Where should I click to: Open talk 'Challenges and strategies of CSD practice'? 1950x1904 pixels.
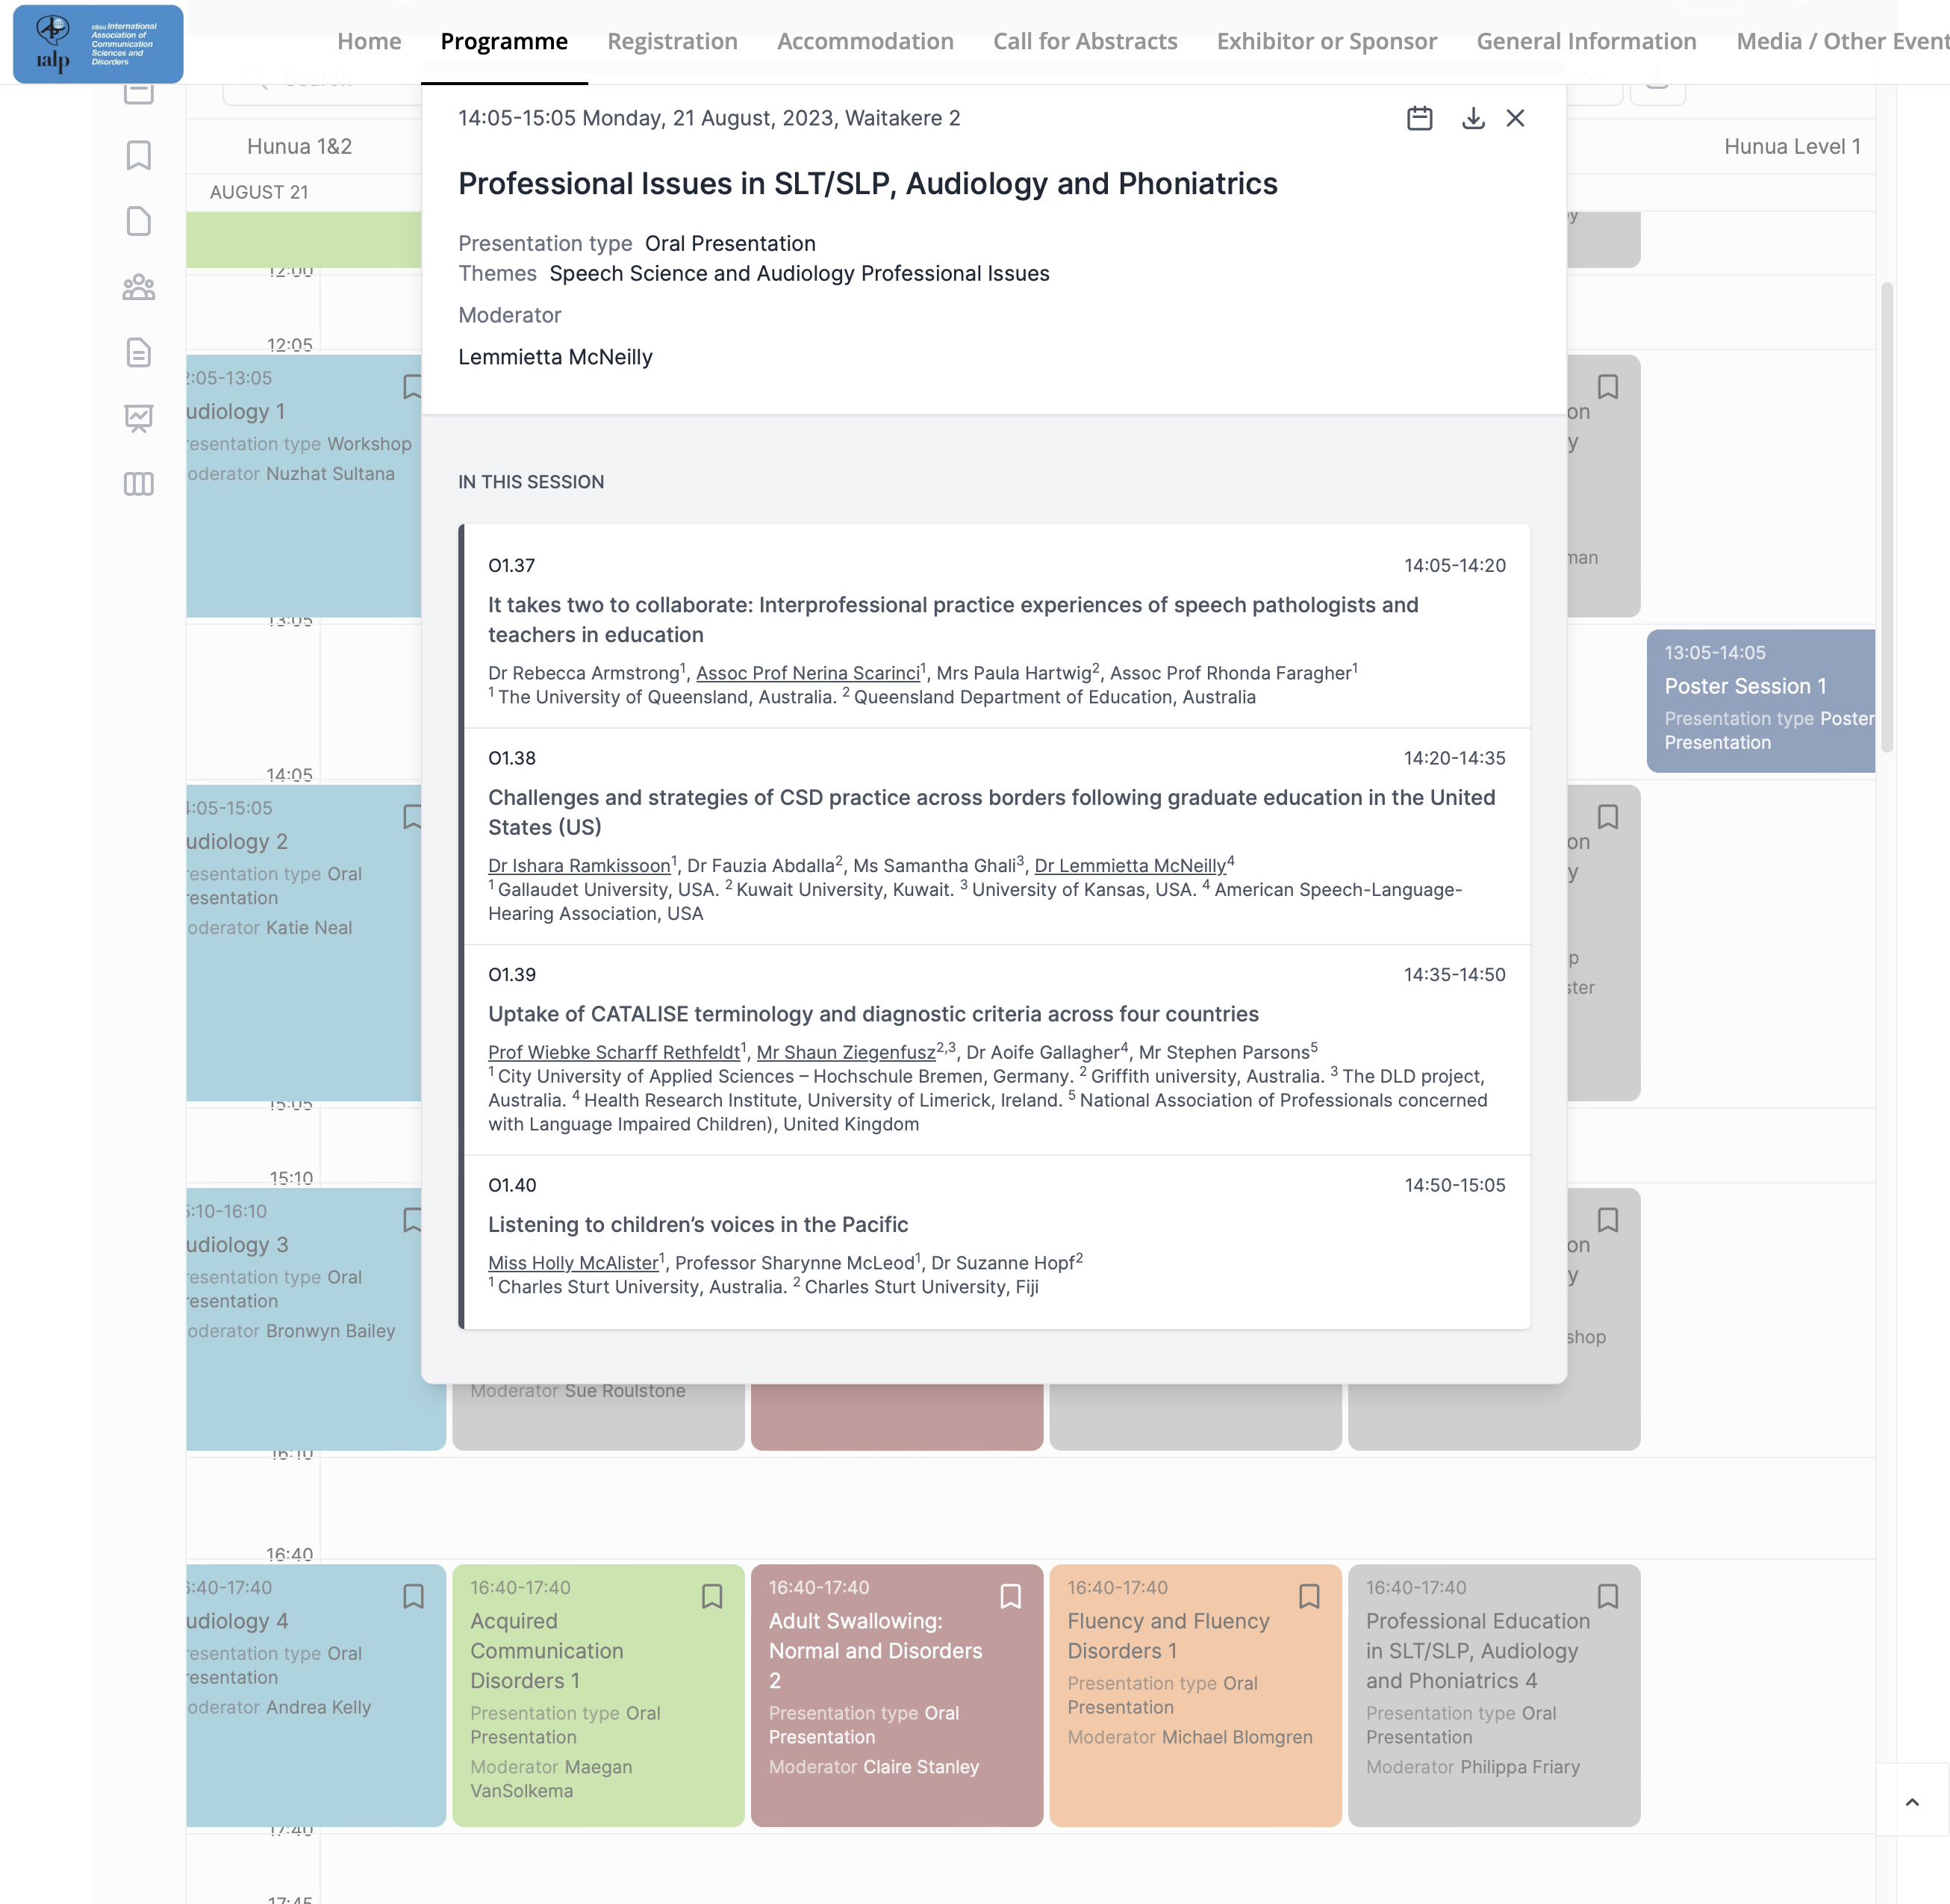tap(992, 812)
